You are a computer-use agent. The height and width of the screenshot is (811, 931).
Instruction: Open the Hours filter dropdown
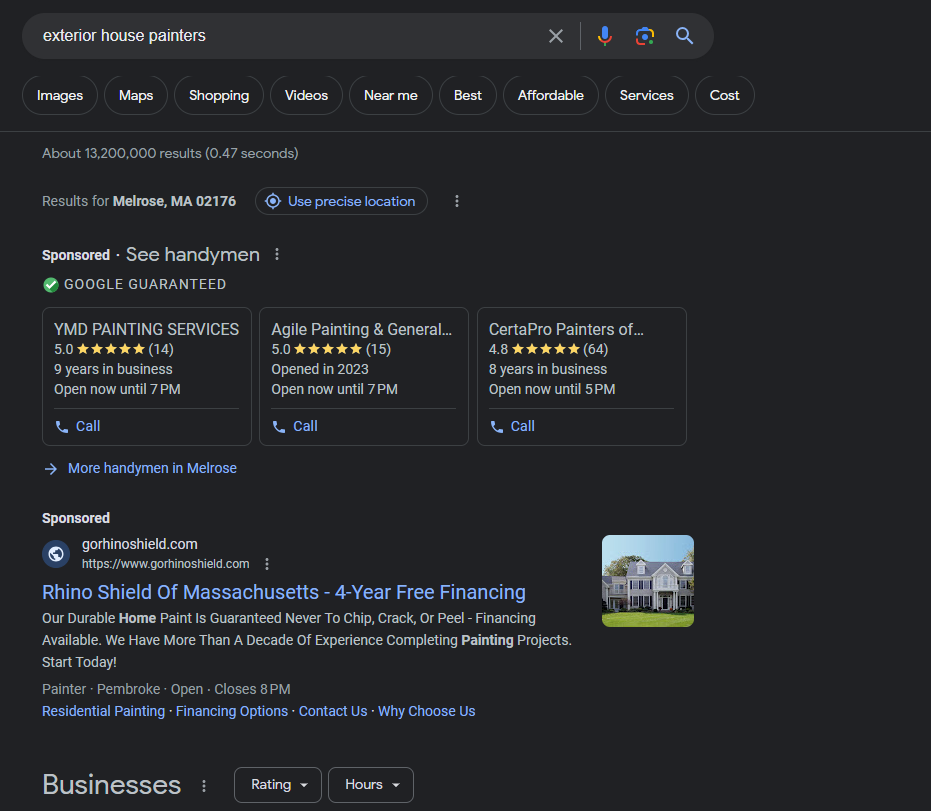370,785
